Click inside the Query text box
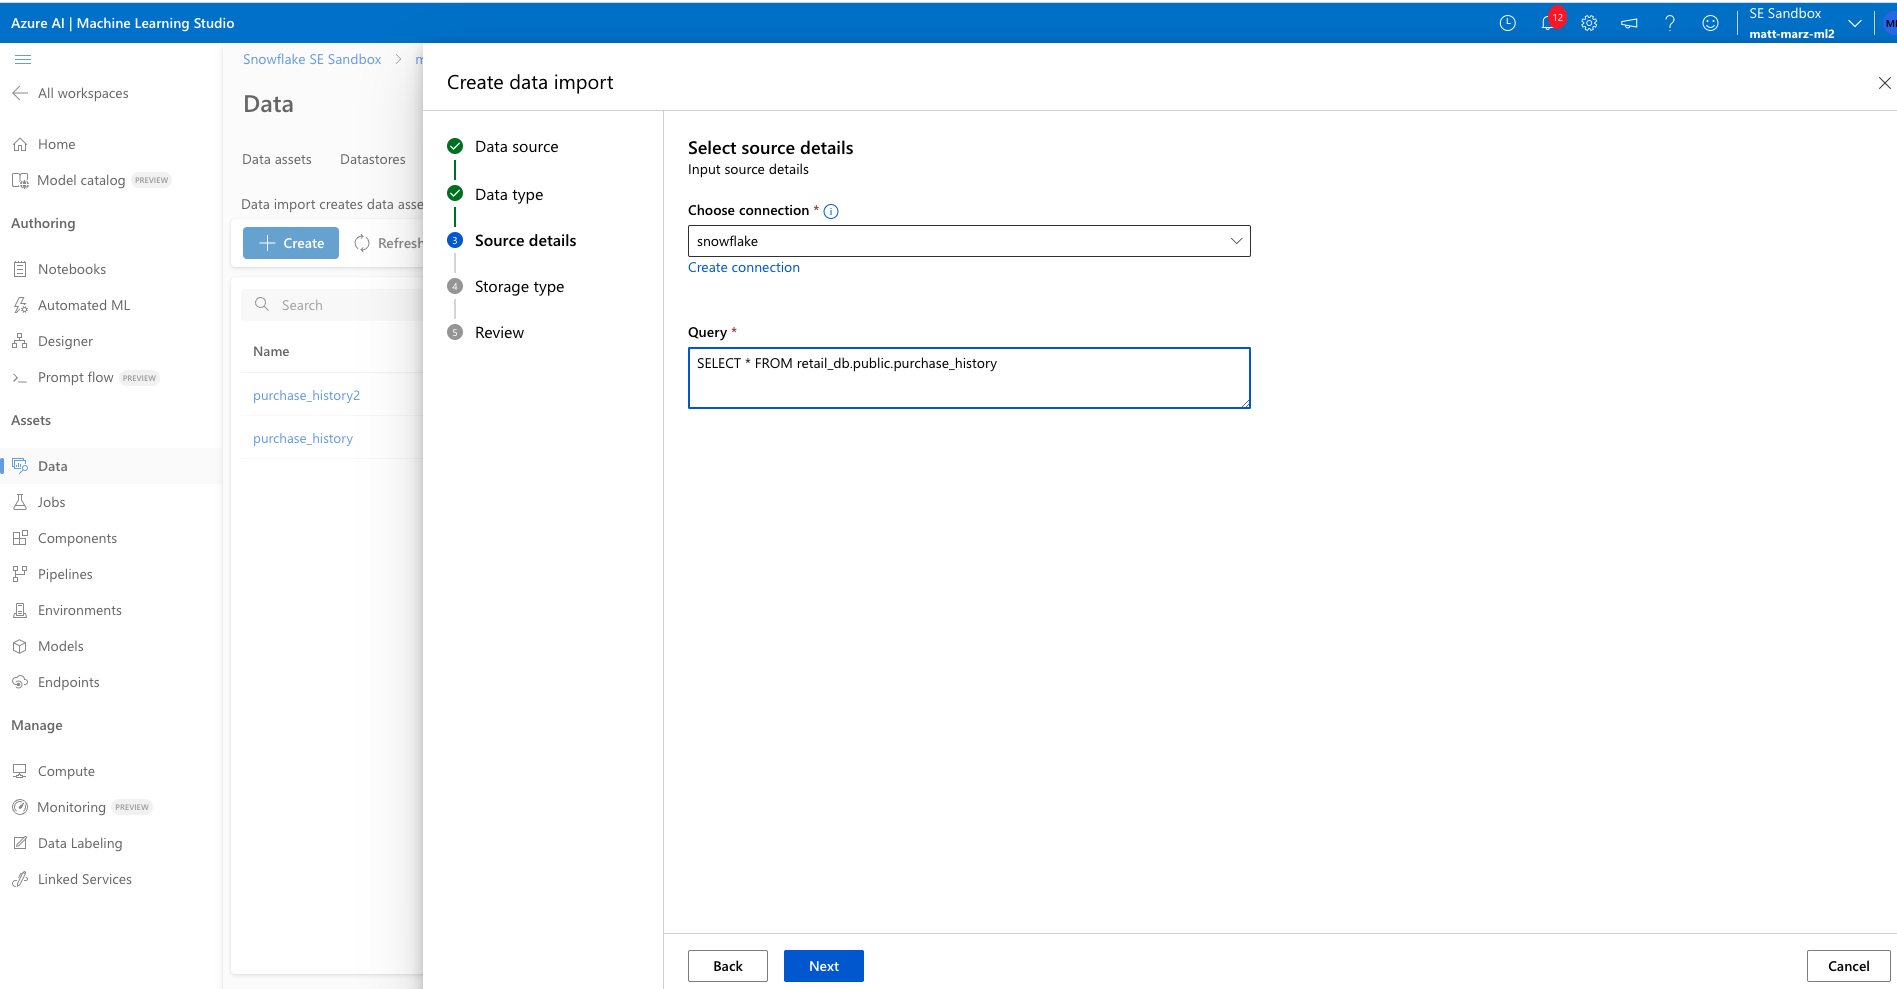This screenshot has width=1897, height=989. pos(968,378)
